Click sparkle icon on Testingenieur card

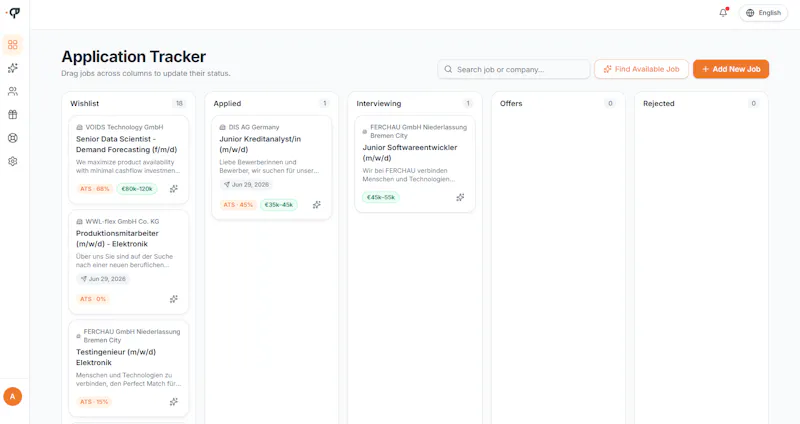click(x=173, y=402)
